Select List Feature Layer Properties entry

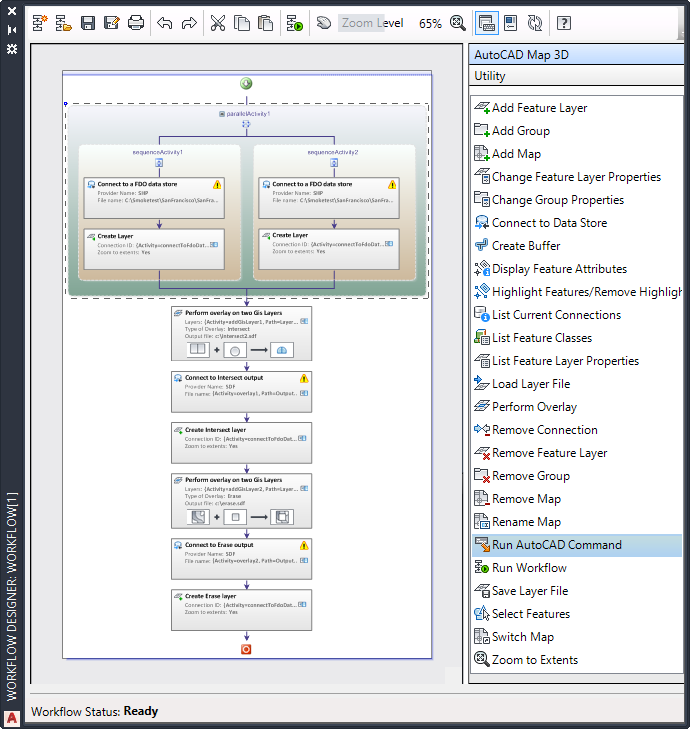pos(577,361)
